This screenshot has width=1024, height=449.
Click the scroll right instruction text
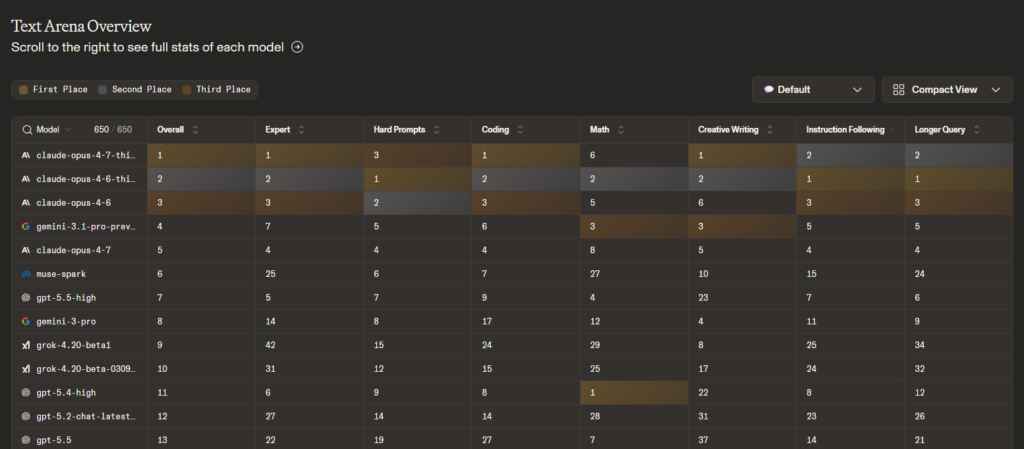pyautogui.click(x=148, y=48)
